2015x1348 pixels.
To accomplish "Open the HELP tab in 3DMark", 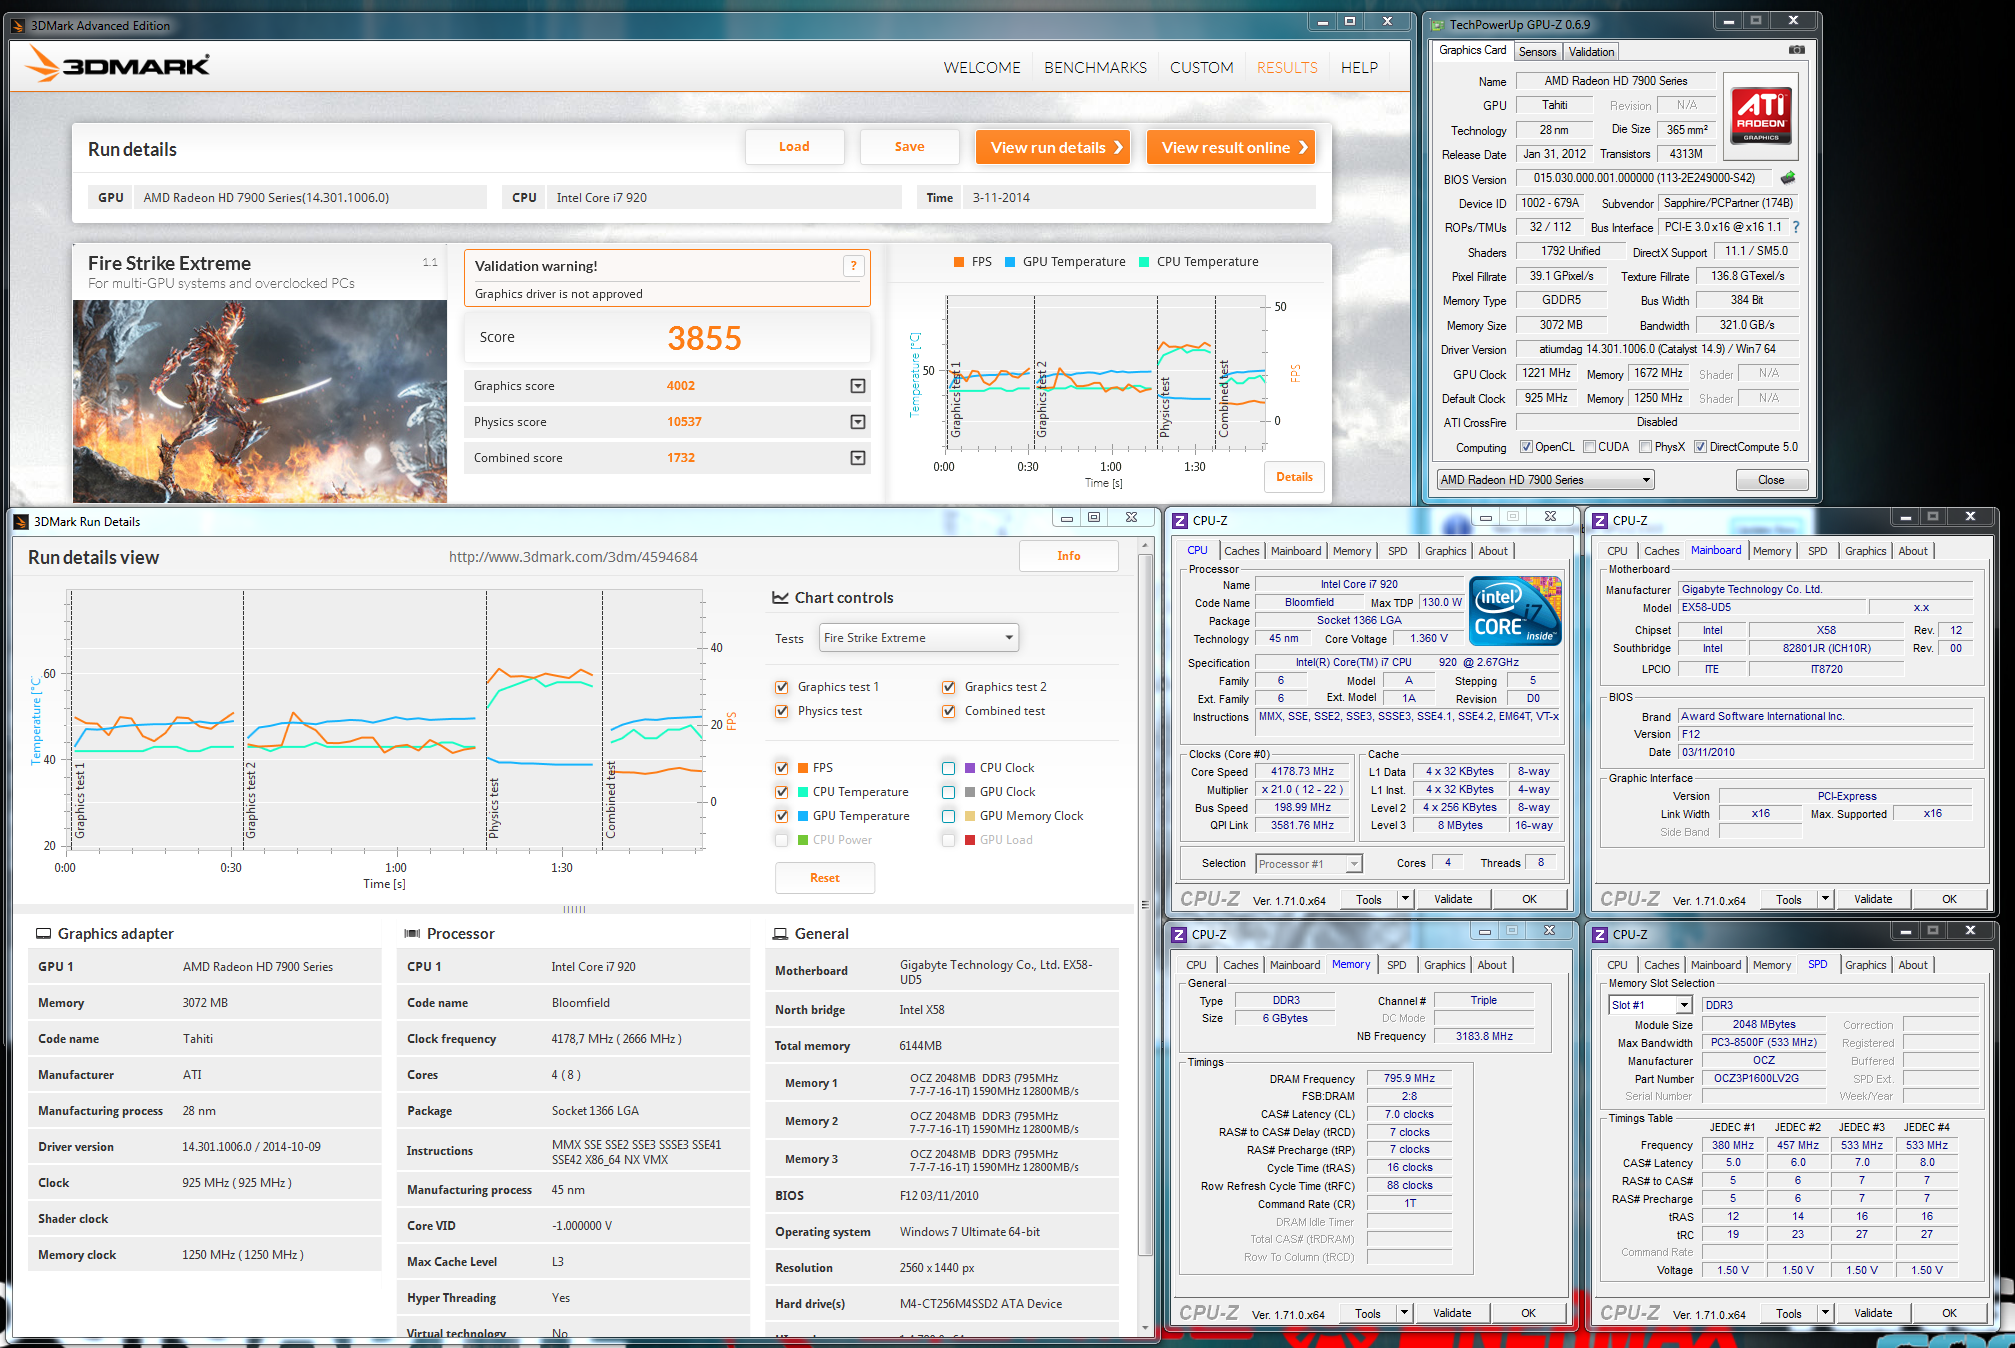I will [1359, 68].
